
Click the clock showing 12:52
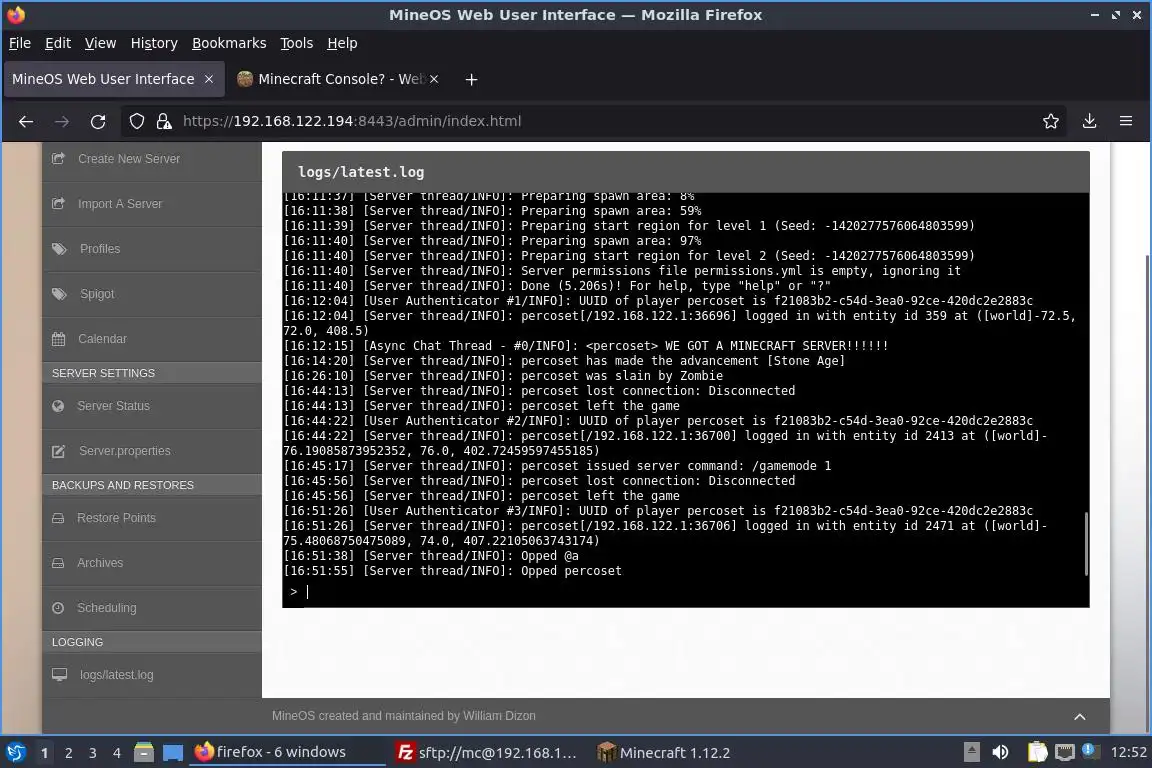point(1128,752)
